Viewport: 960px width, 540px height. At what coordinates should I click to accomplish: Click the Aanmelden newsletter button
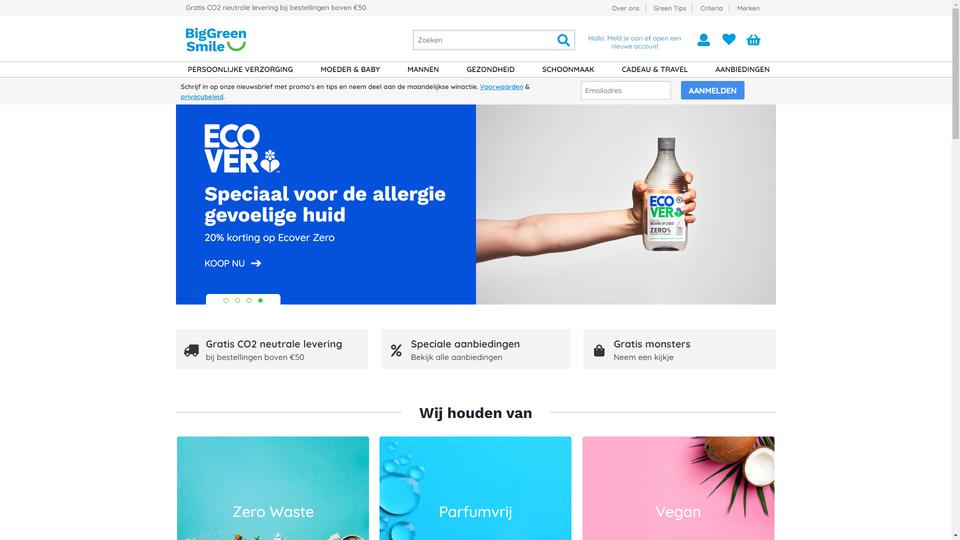tap(713, 91)
